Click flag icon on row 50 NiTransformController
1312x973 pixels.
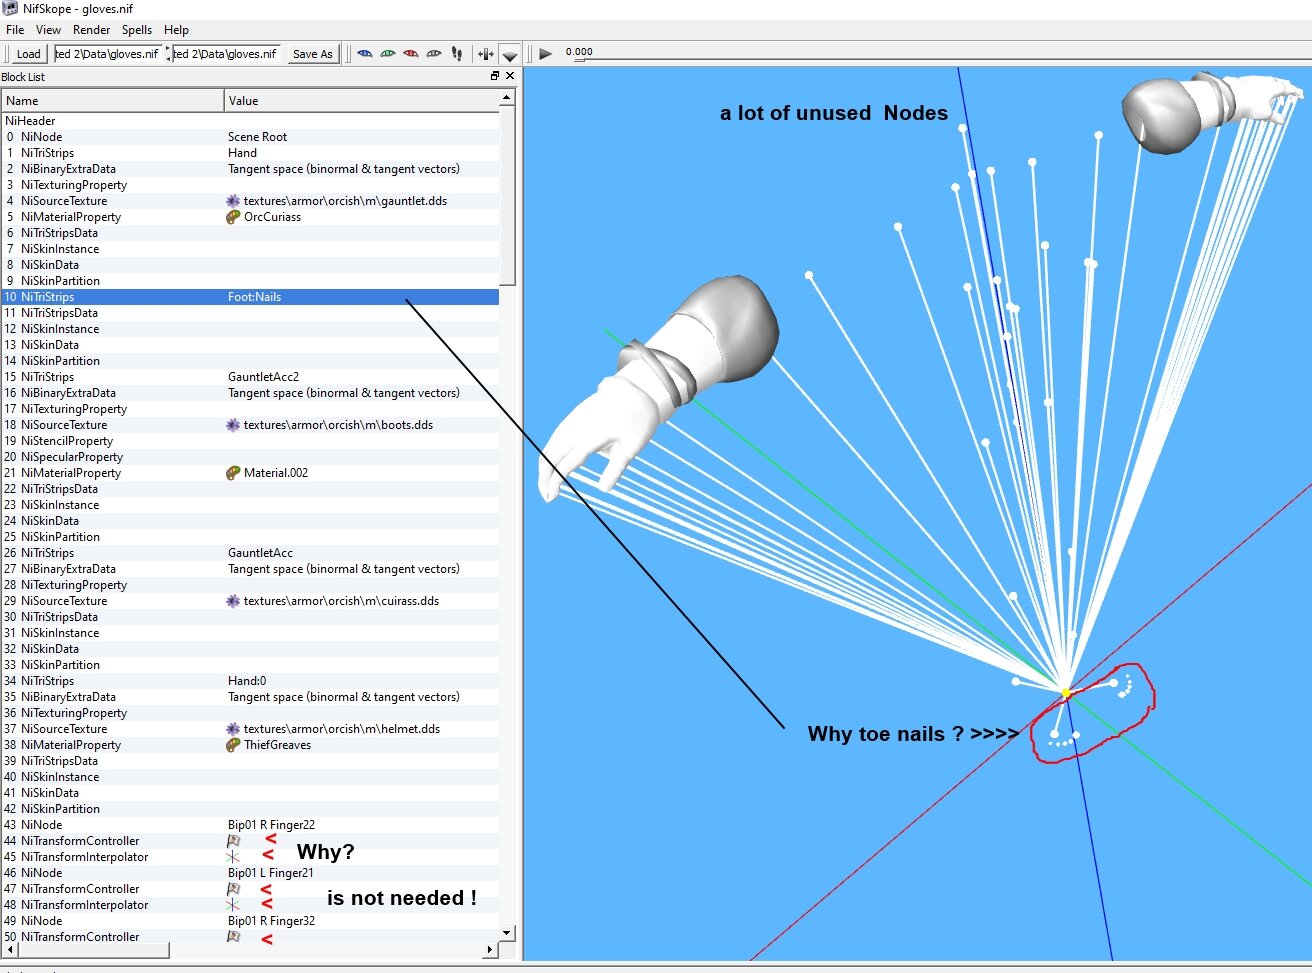click(x=233, y=937)
